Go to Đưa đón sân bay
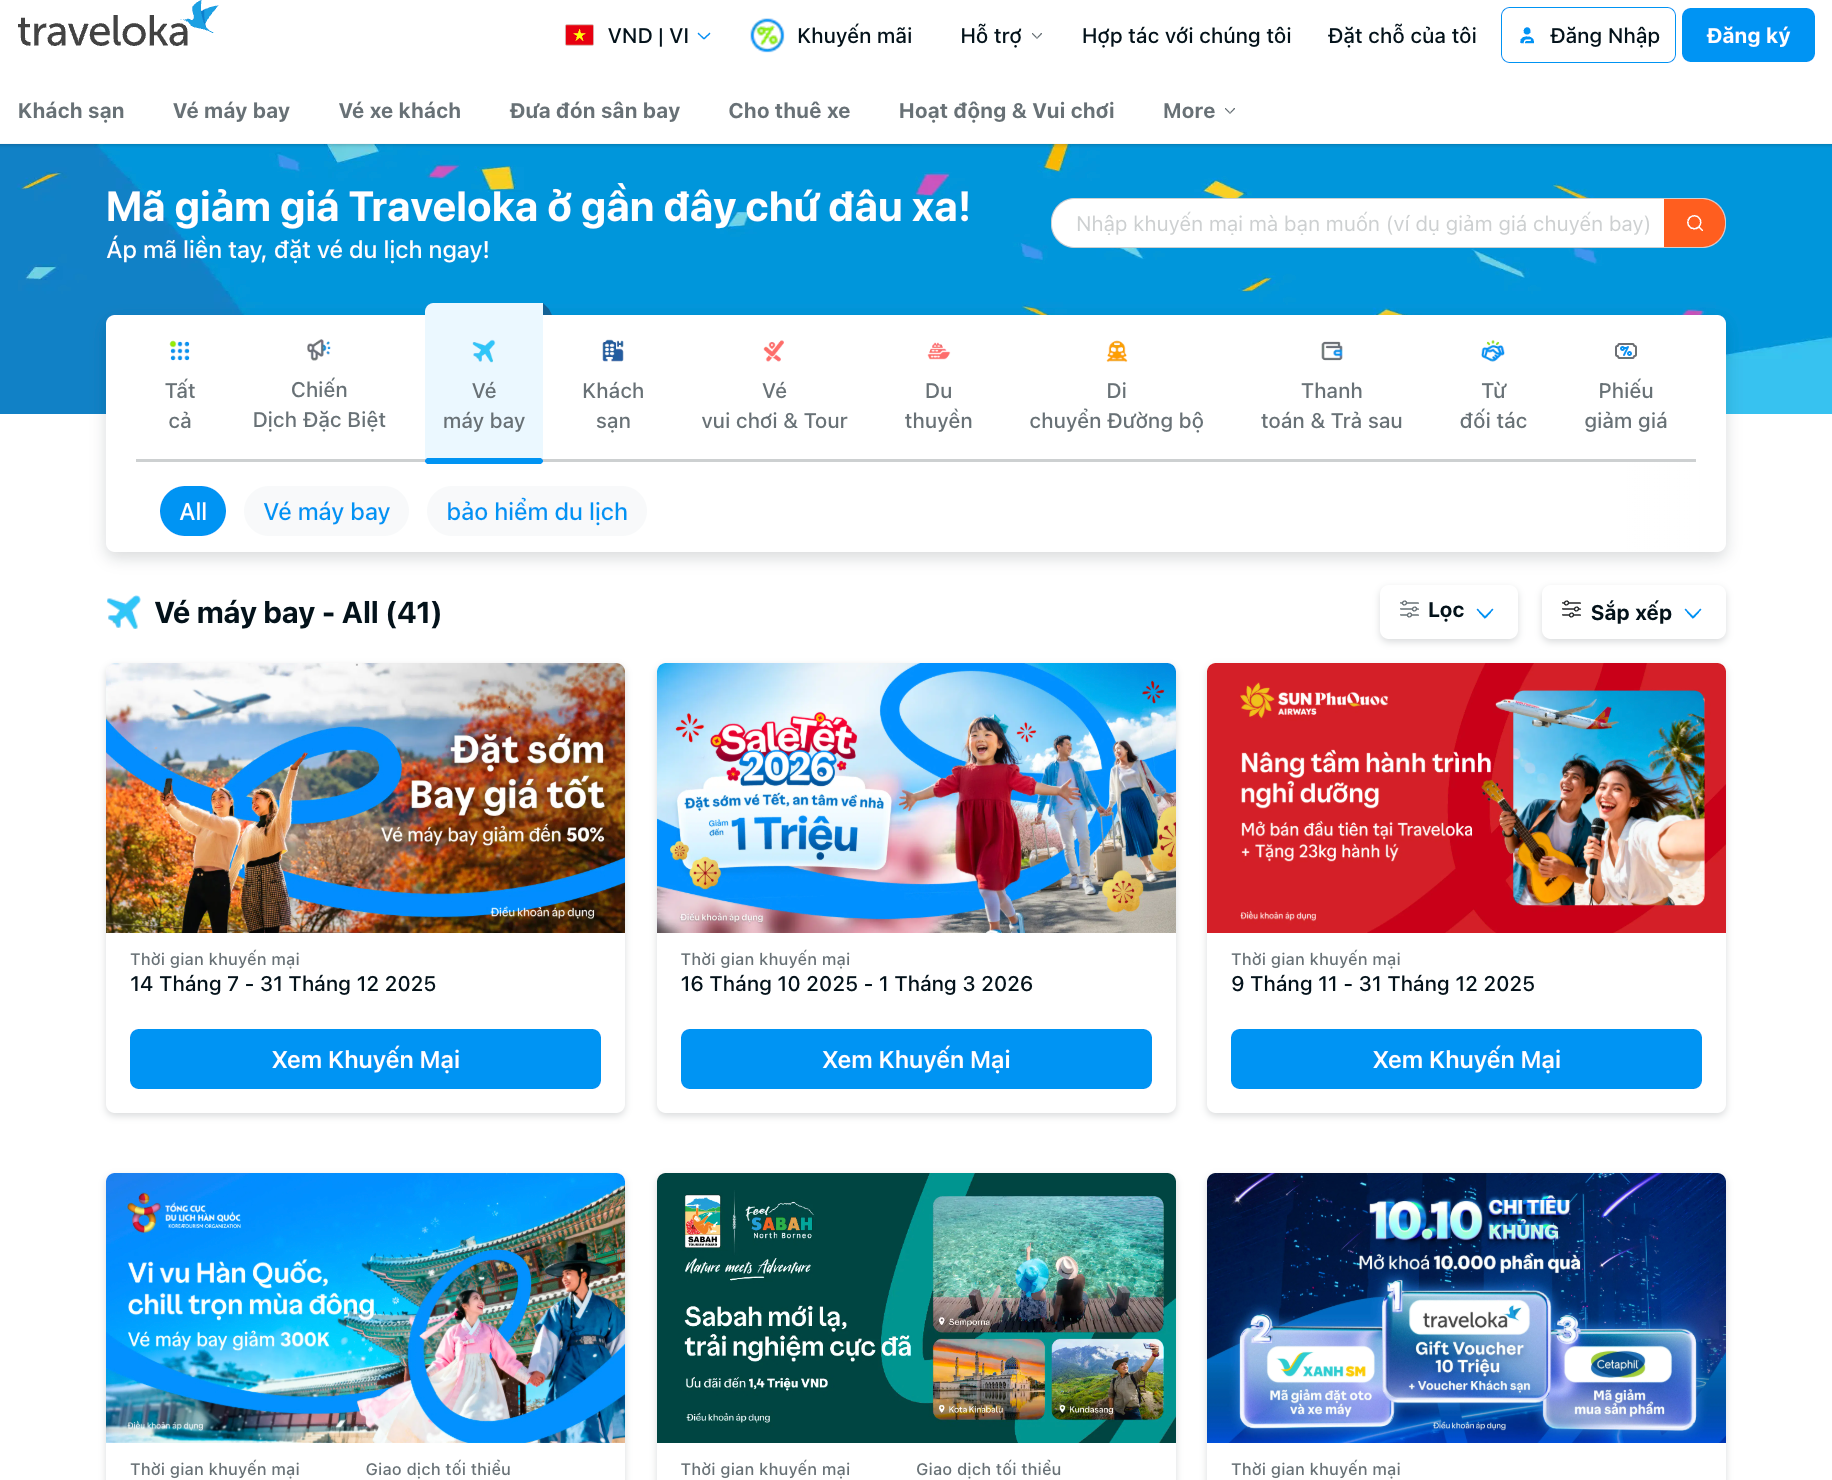 [595, 111]
